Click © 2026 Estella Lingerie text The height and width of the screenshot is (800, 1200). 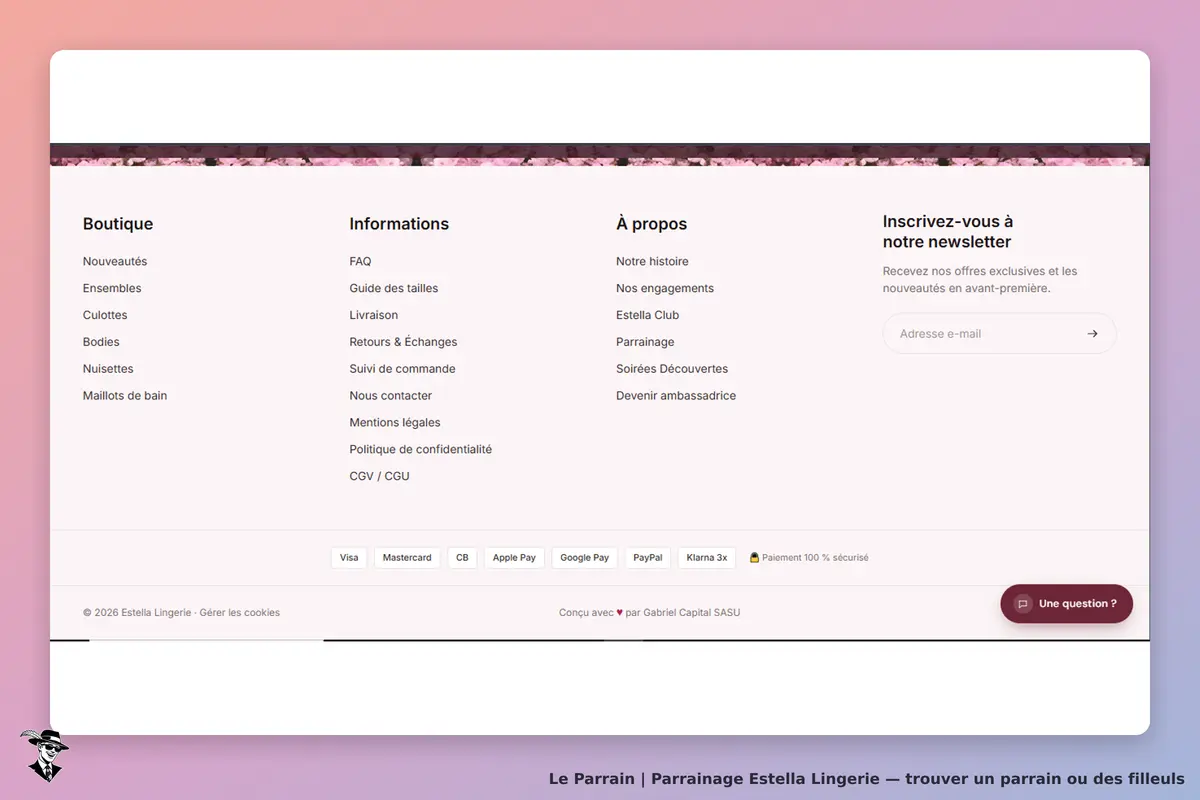[137, 613]
